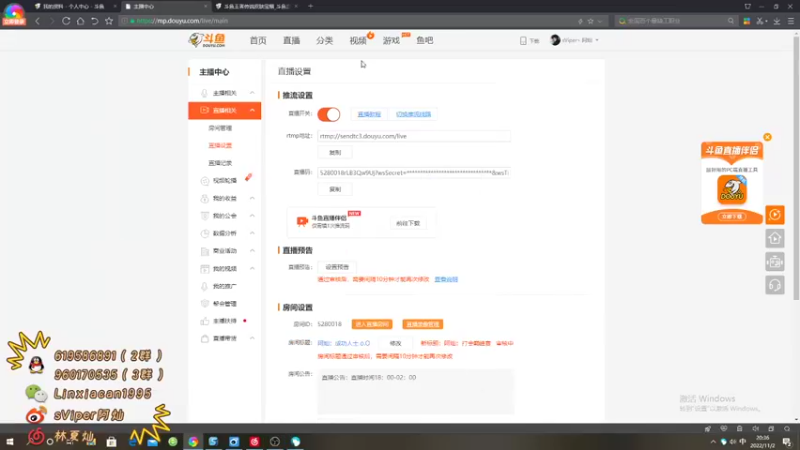The image size is (800, 450).
Task: Click the 直播码 stream key field
Action: 414,173
